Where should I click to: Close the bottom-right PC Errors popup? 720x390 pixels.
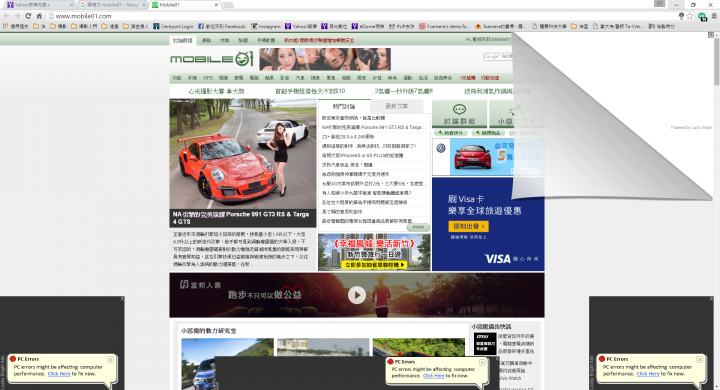(699, 359)
